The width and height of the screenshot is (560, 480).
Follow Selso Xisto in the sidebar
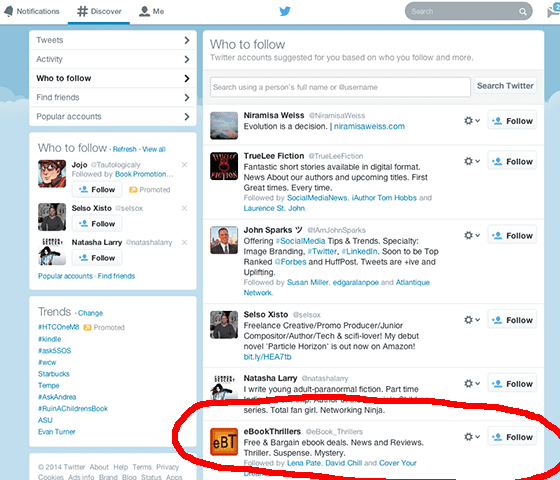[x=97, y=224]
